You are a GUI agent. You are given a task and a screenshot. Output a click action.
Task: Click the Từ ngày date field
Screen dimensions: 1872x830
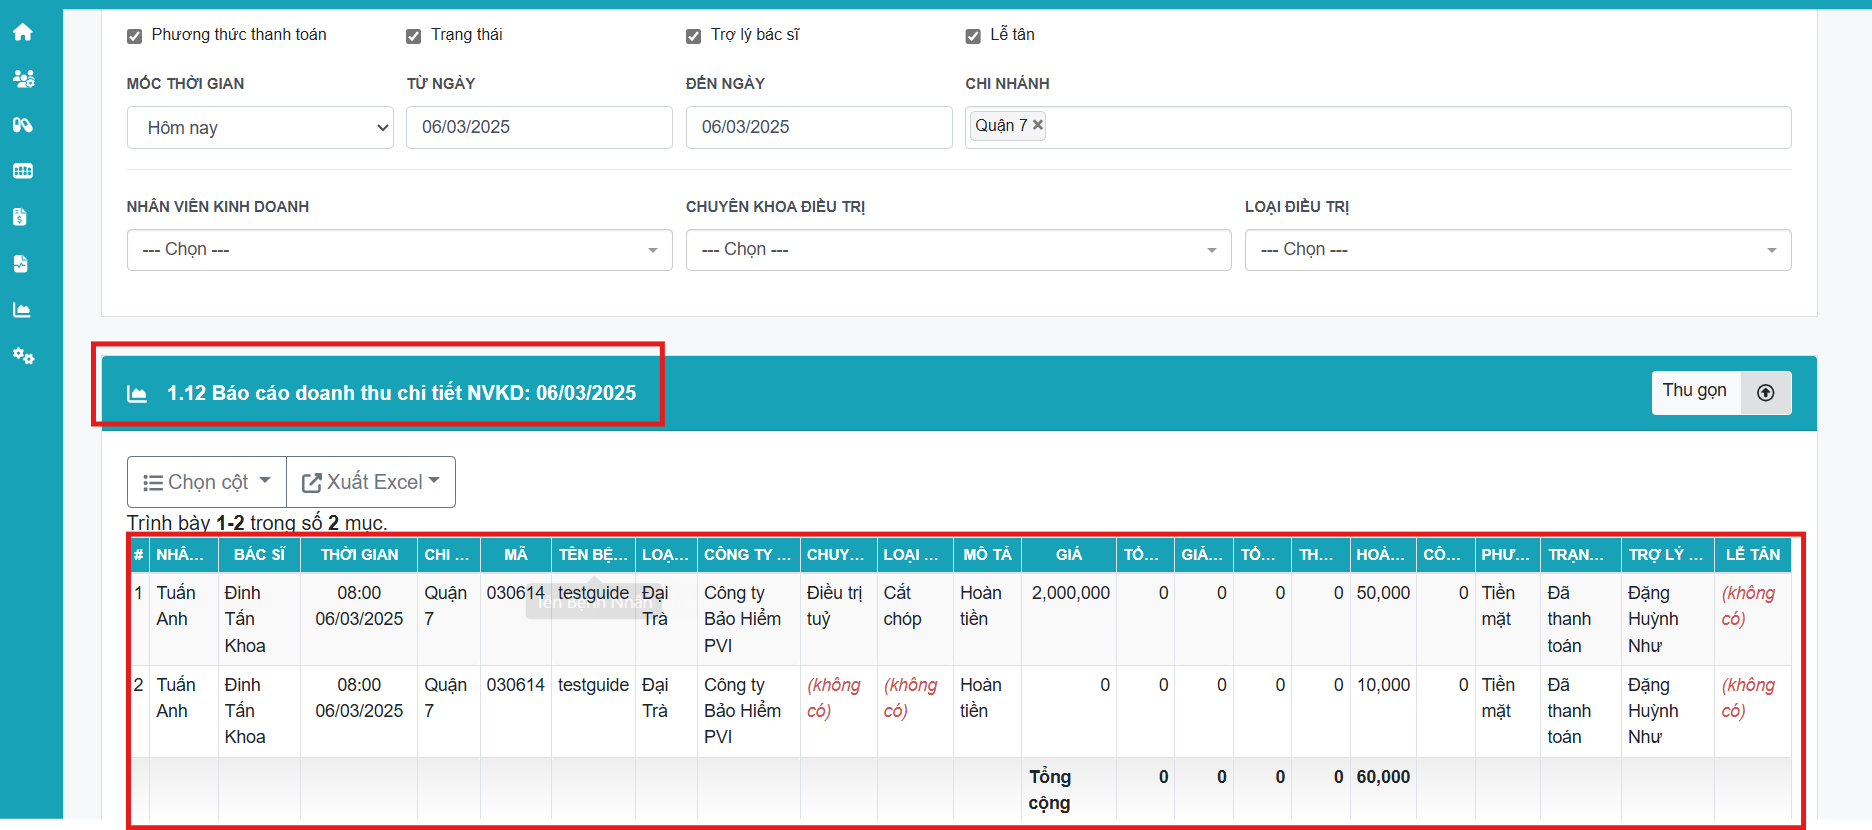538,128
